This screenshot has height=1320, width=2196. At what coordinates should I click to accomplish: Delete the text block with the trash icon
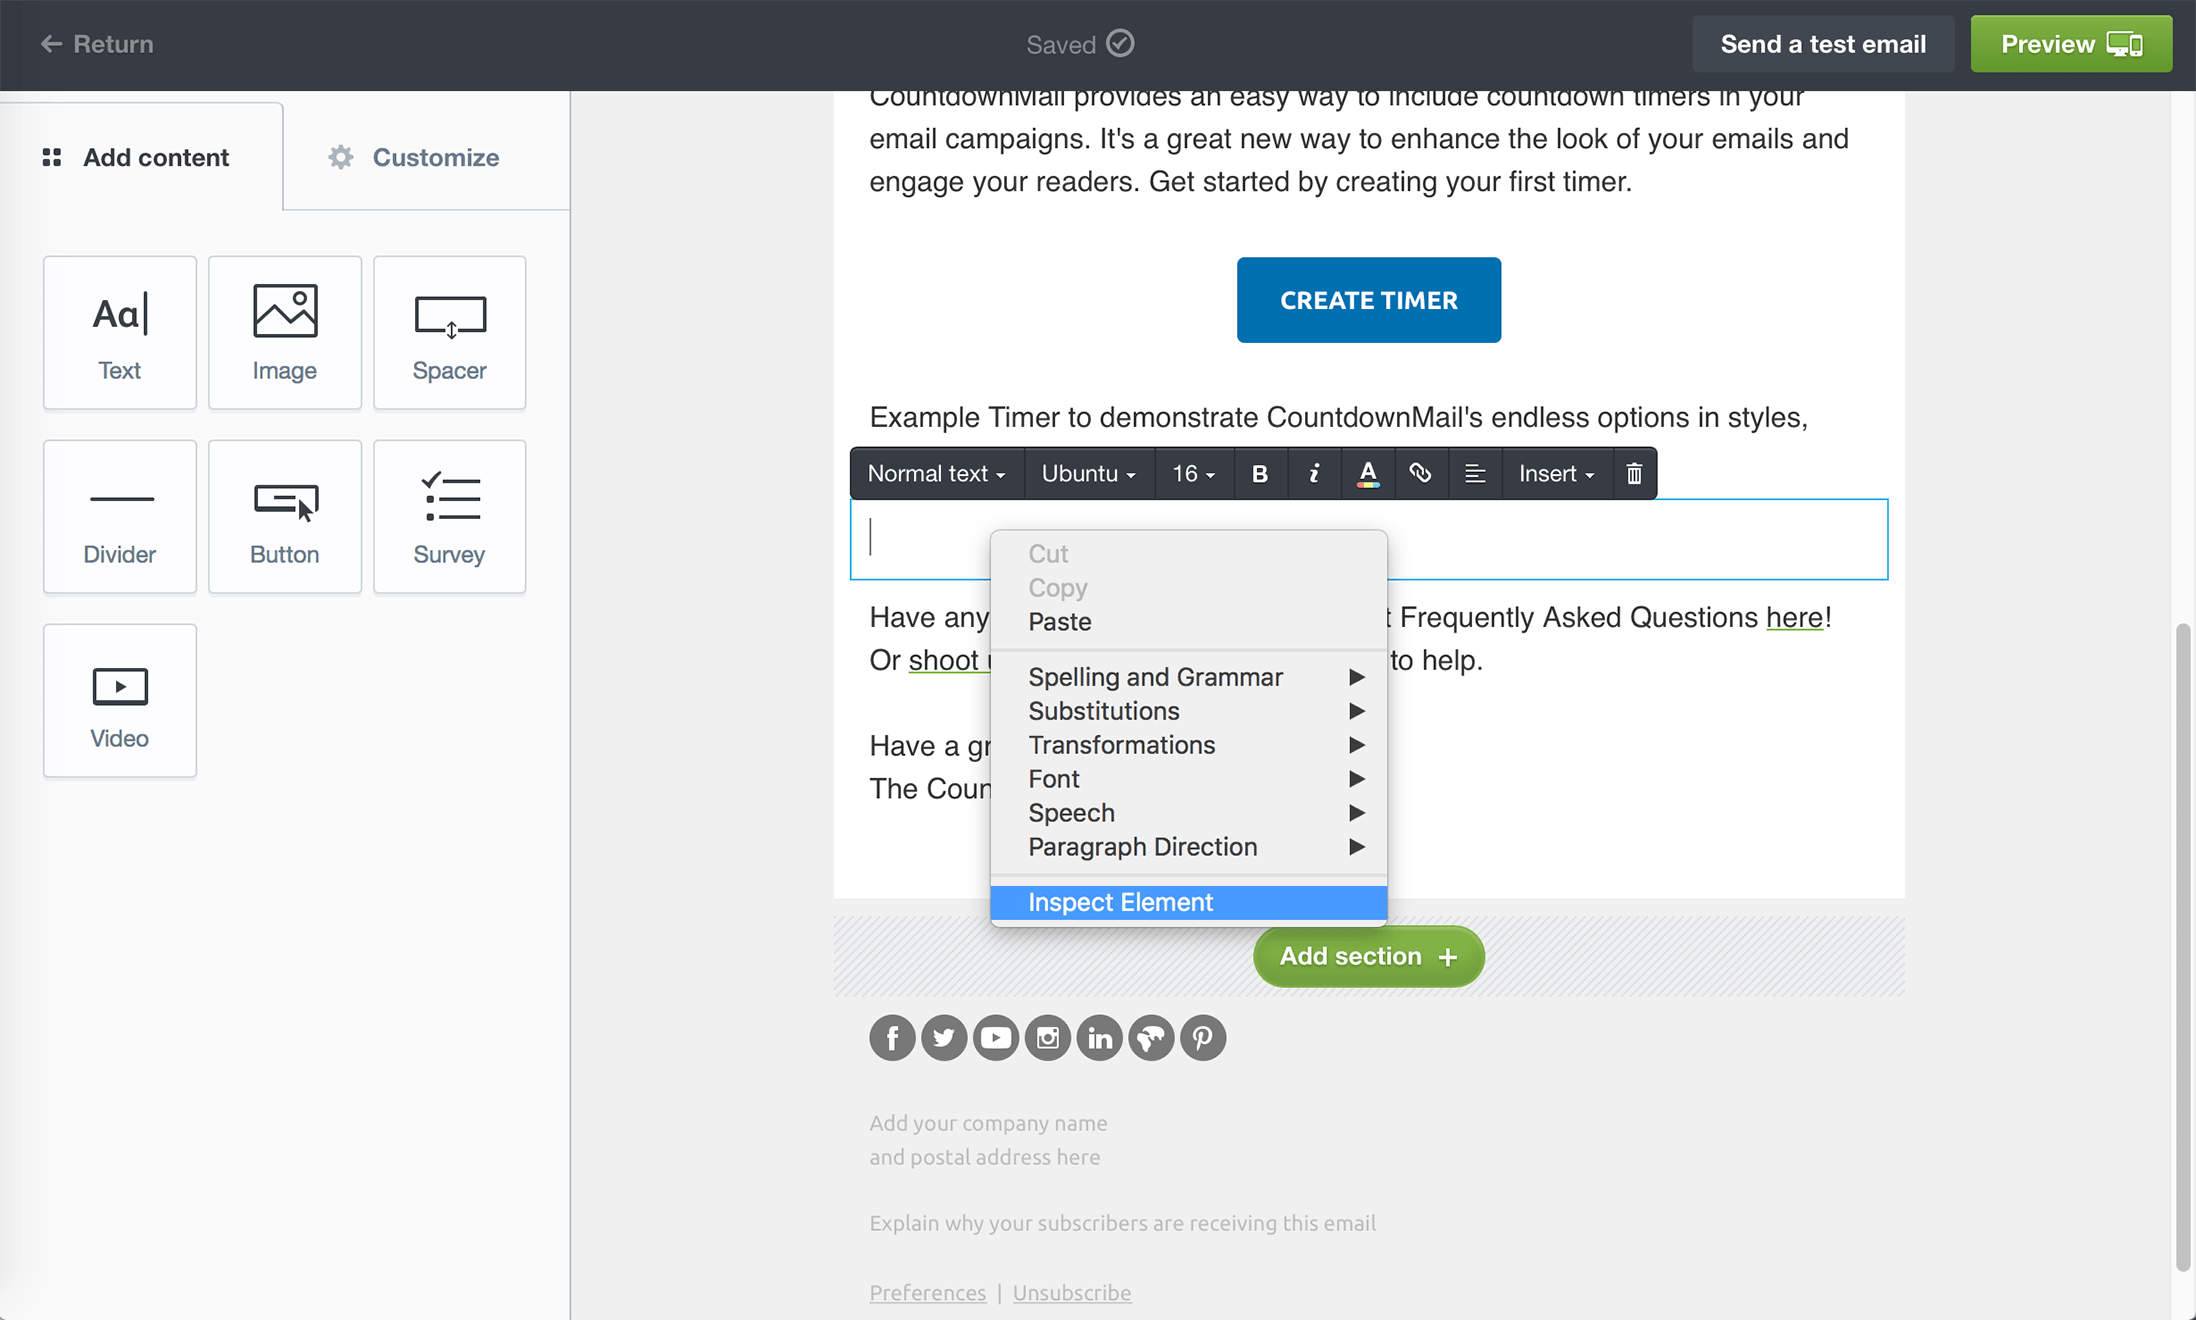pos(1634,473)
